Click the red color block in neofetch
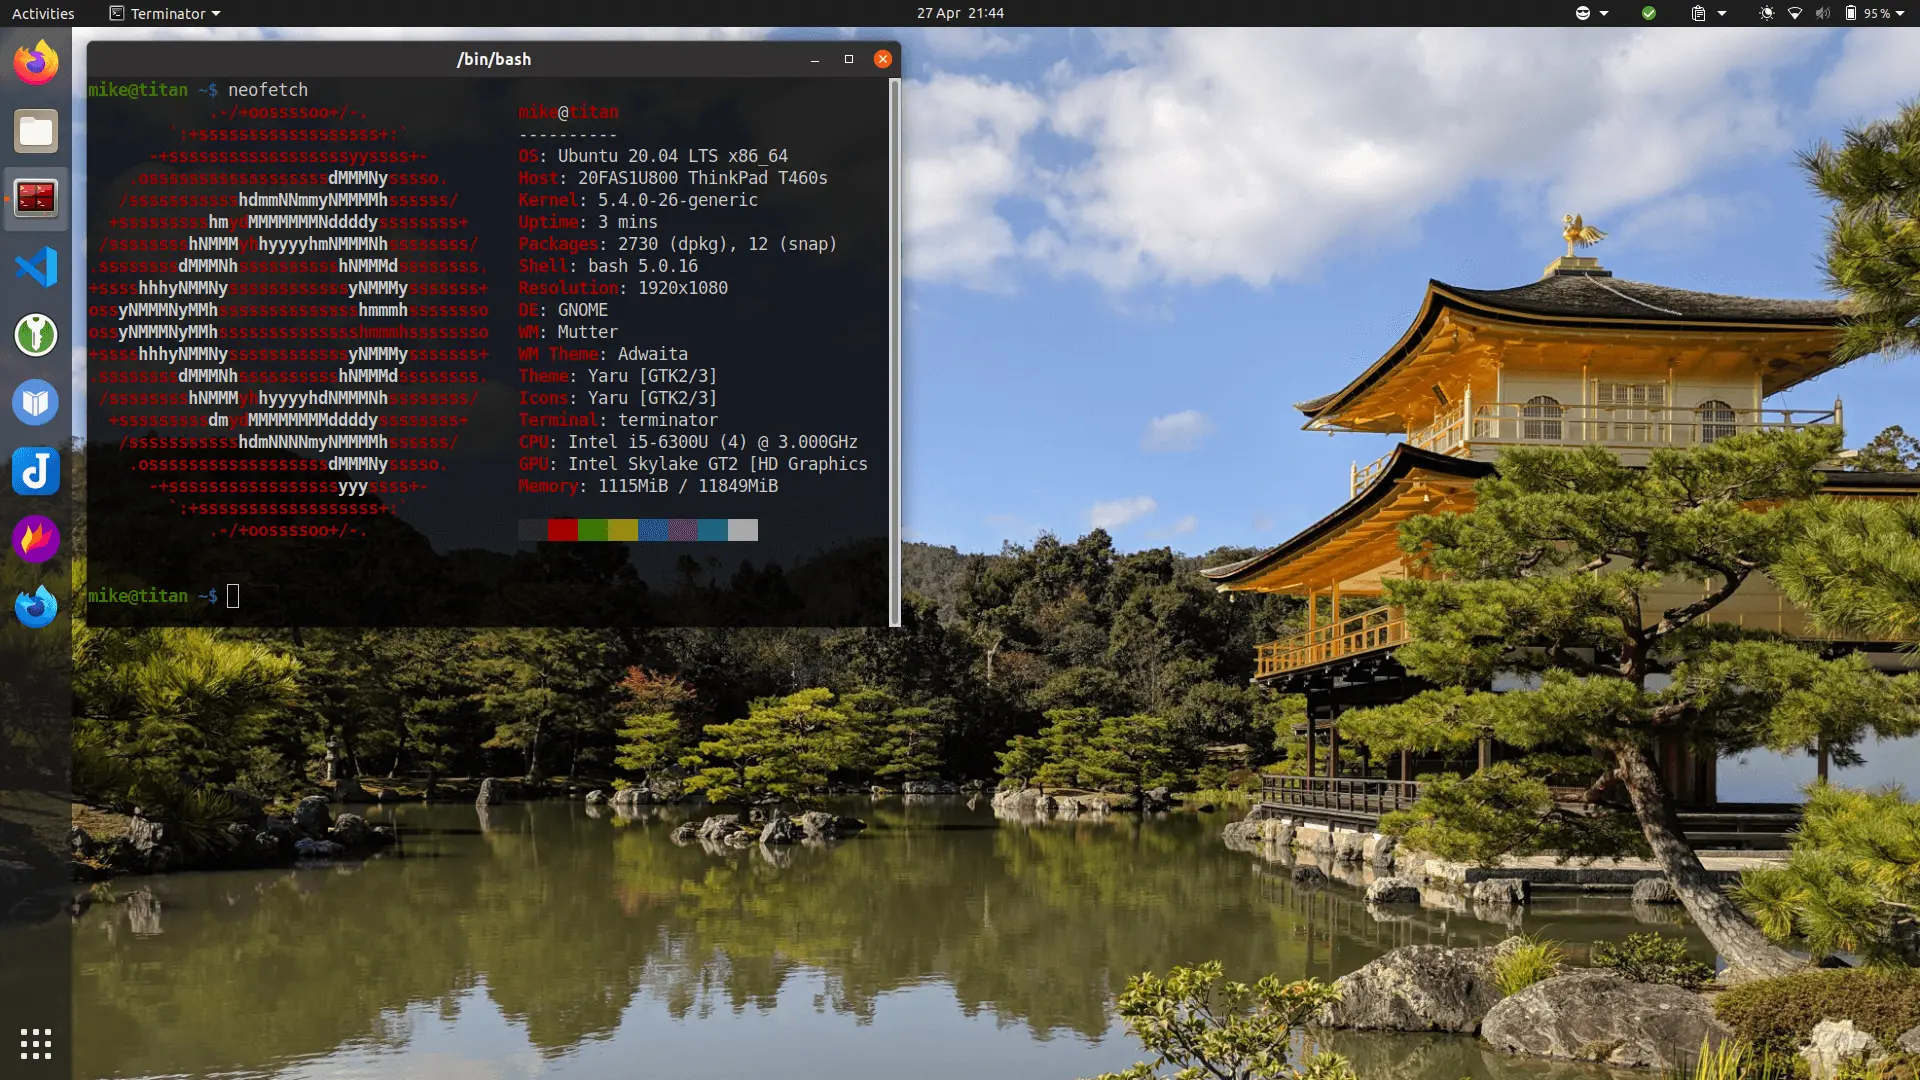 click(x=562, y=530)
